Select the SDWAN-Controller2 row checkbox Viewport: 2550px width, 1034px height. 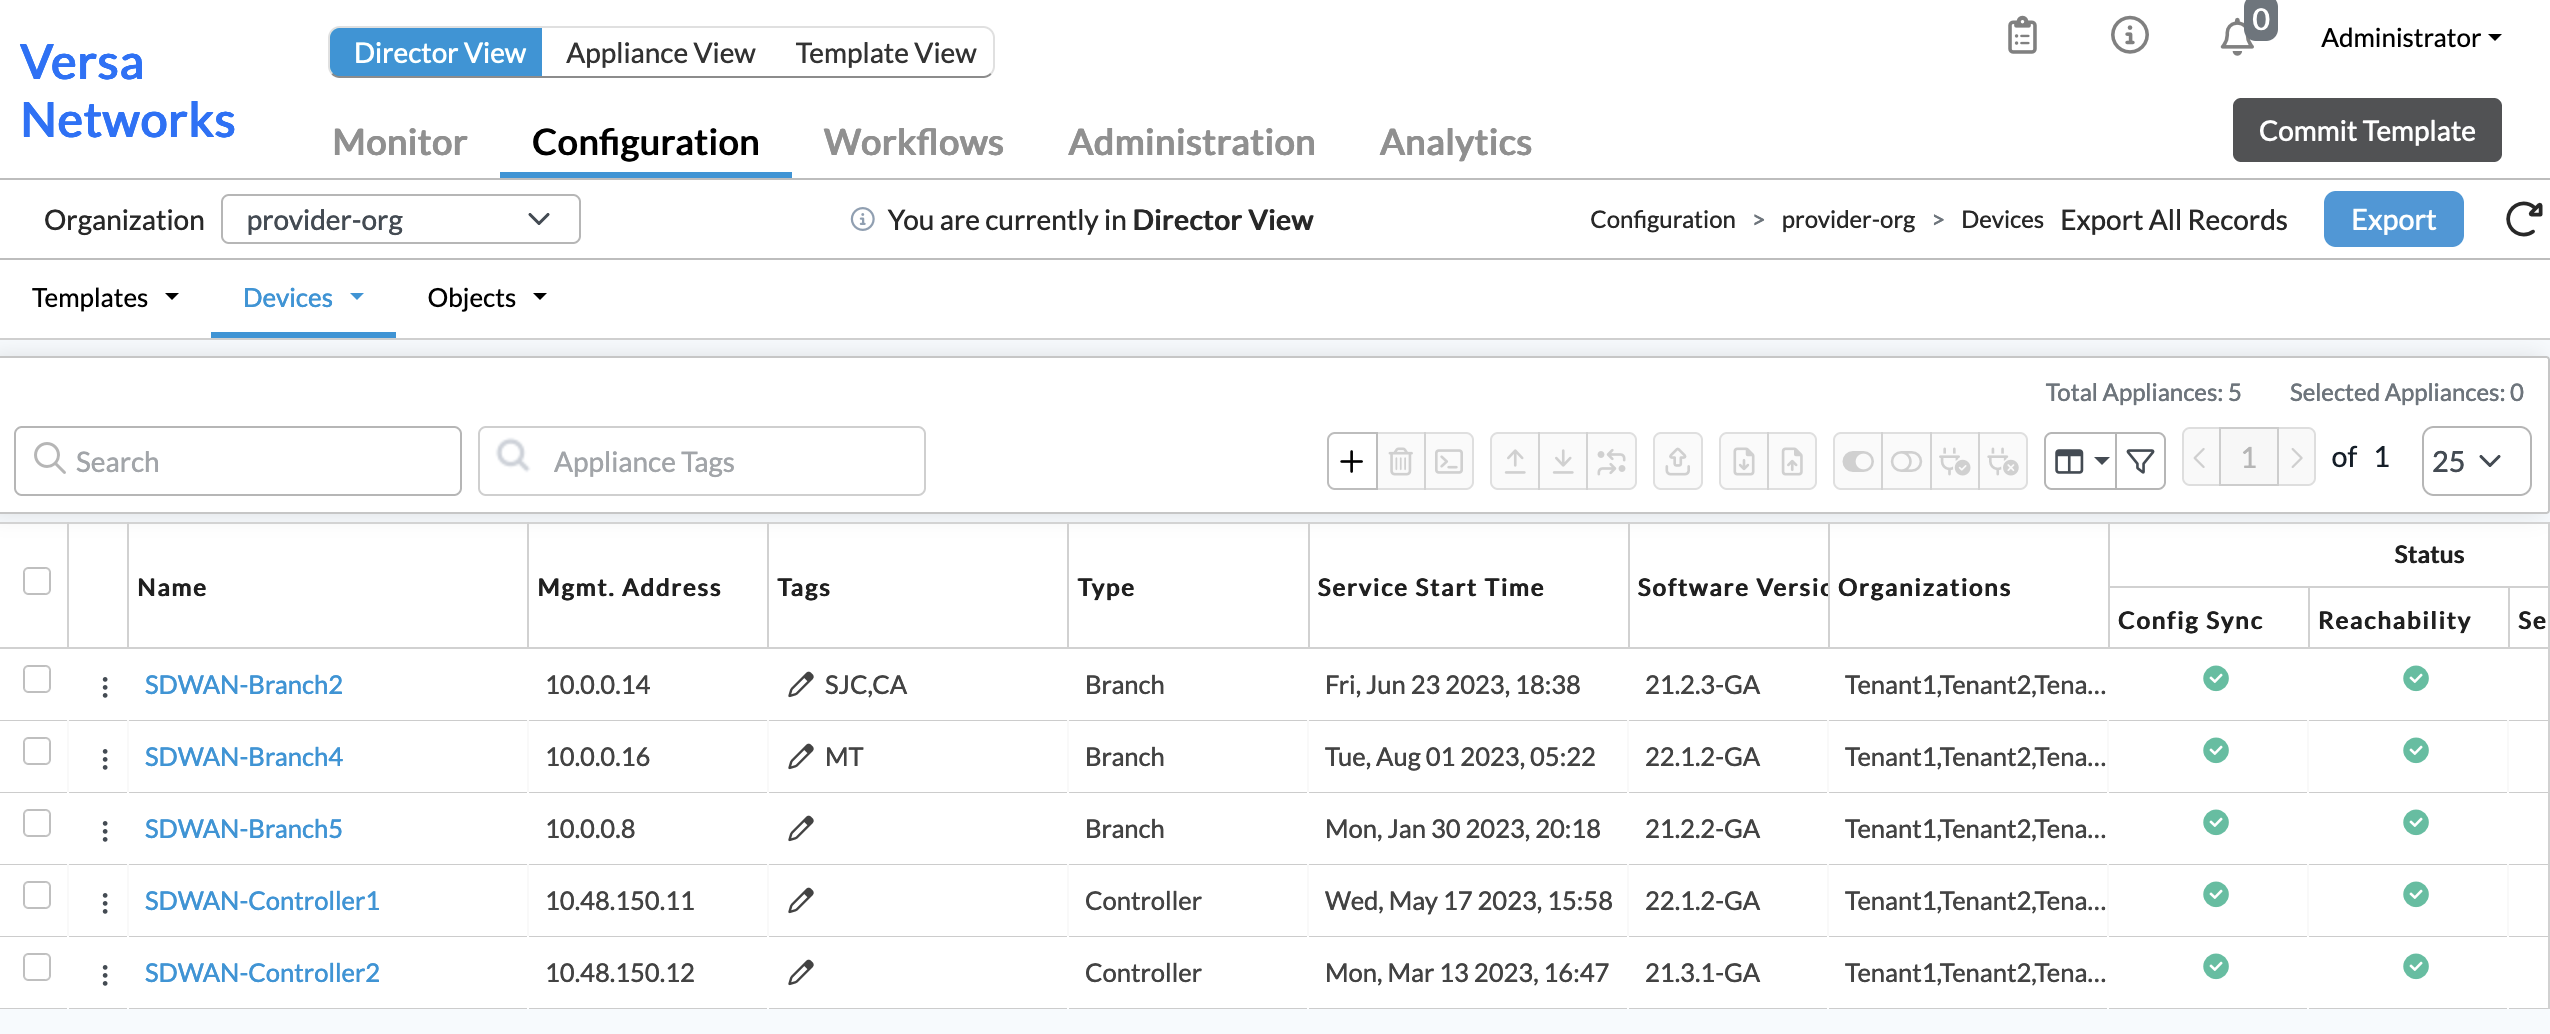(37, 967)
